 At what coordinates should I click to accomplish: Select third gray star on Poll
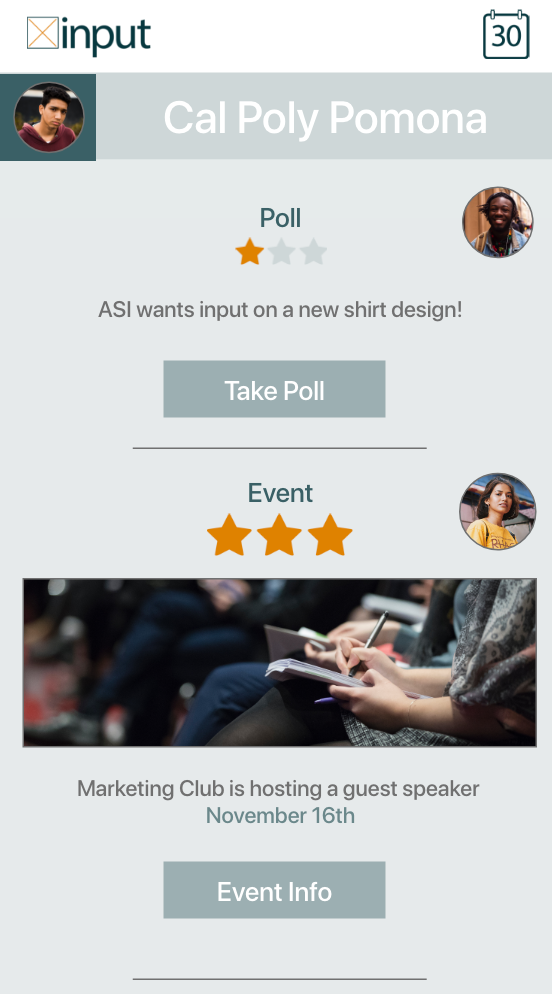313,252
